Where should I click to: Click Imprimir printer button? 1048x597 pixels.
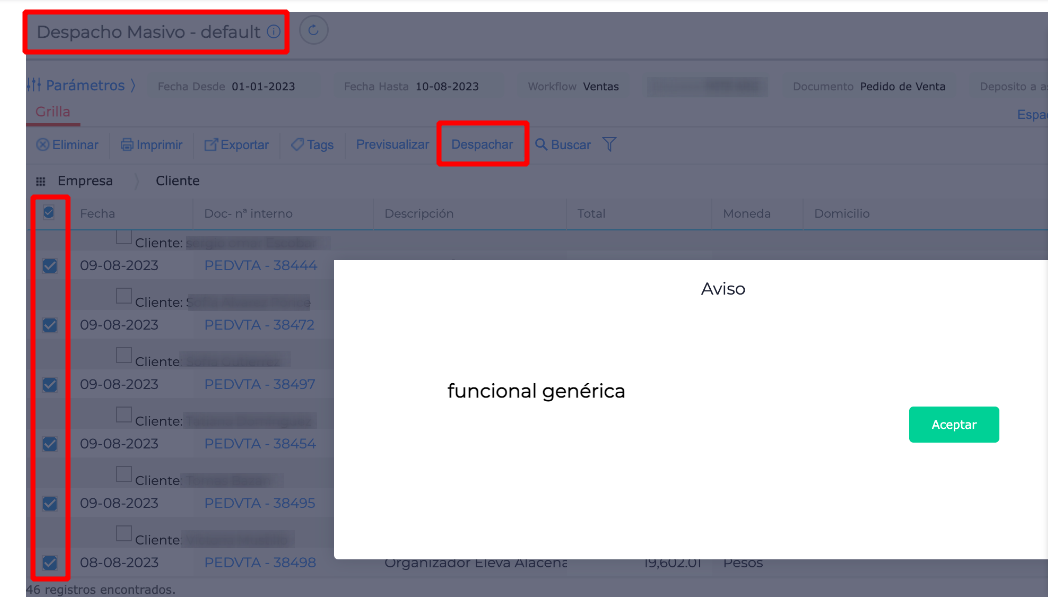[x=152, y=144]
